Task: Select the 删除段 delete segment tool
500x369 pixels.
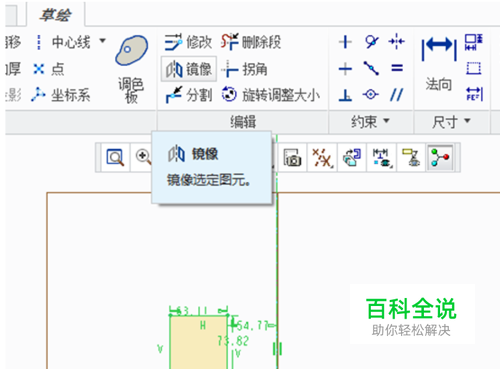Action: (251, 42)
